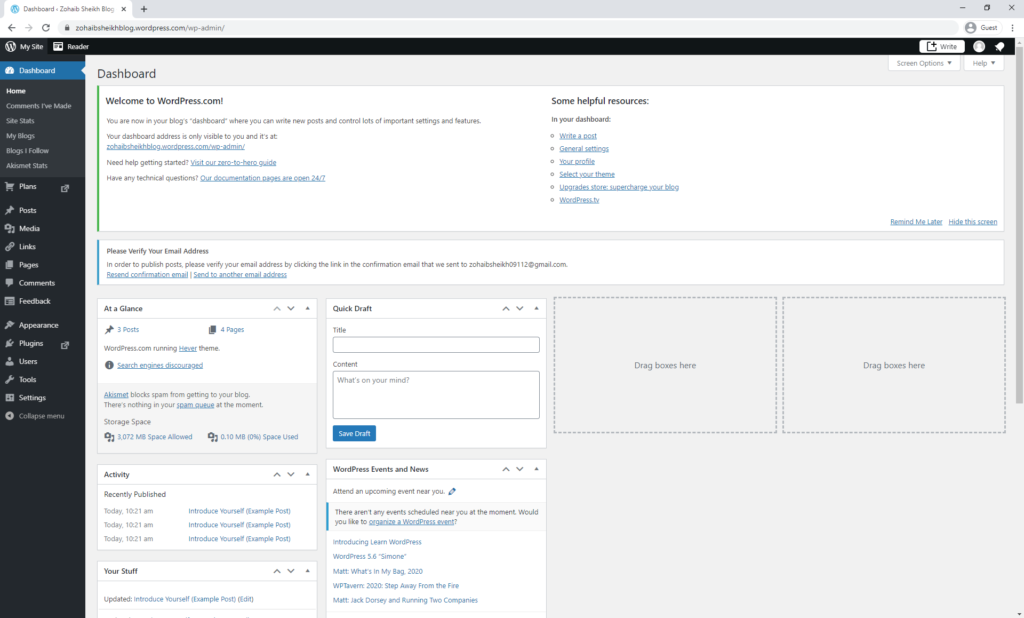Viewport: 1024px width, 618px height.
Task: Click the edit location pencil icon
Action: point(452,491)
